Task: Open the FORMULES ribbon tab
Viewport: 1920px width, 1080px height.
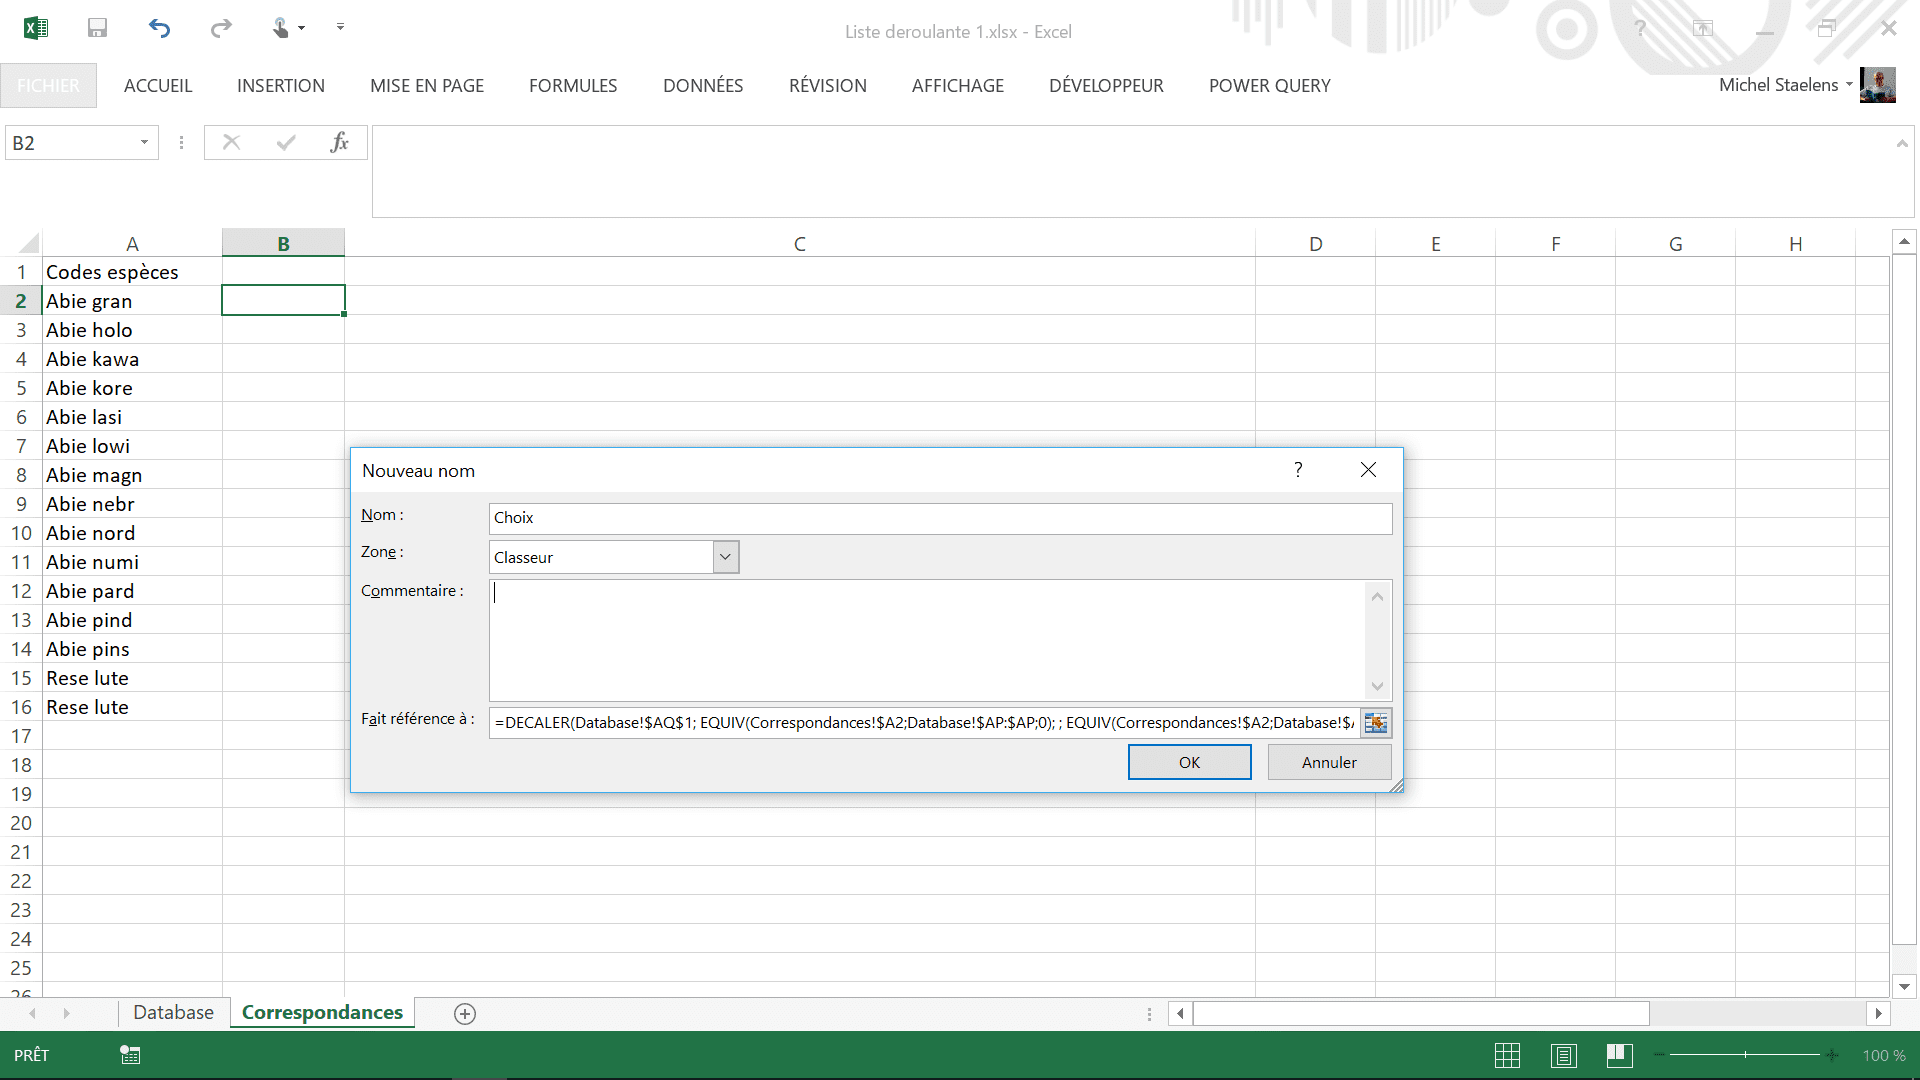Action: pyautogui.click(x=573, y=86)
